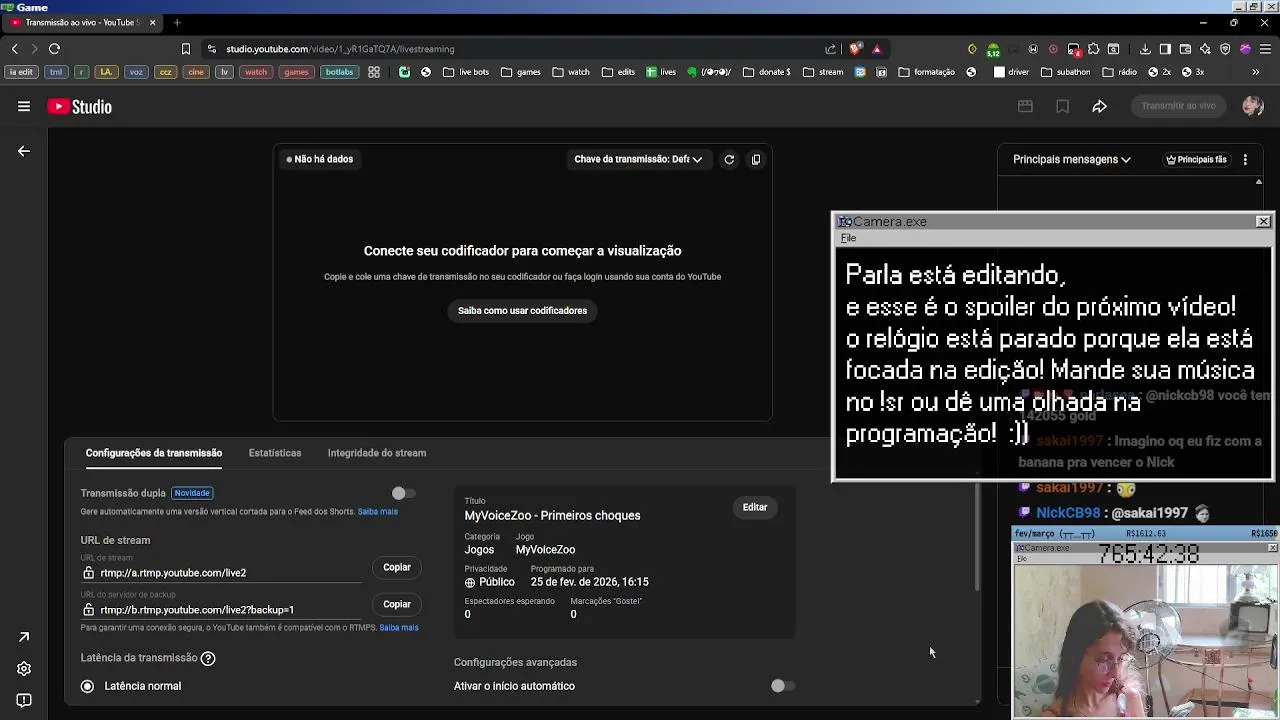Click the browser back arrow

point(14,48)
